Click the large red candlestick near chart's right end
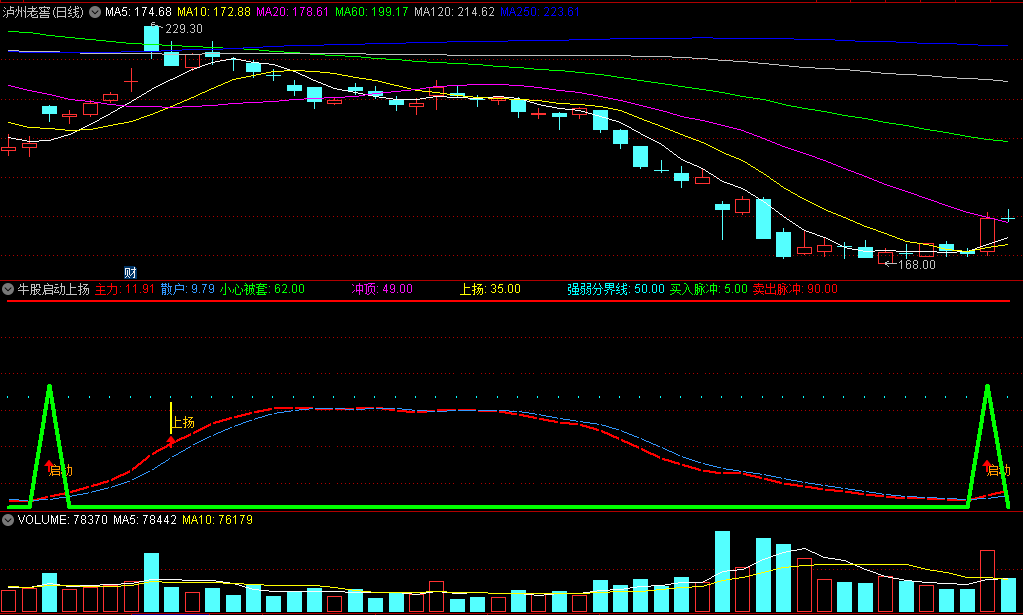Screen dimensions: 1023x615 point(987,235)
